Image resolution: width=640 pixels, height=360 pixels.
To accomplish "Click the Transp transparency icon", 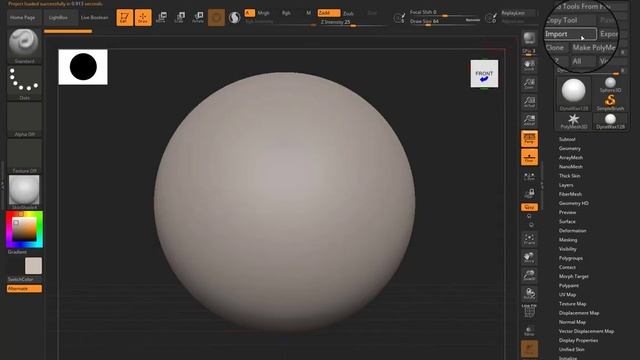I will (529, 331).
